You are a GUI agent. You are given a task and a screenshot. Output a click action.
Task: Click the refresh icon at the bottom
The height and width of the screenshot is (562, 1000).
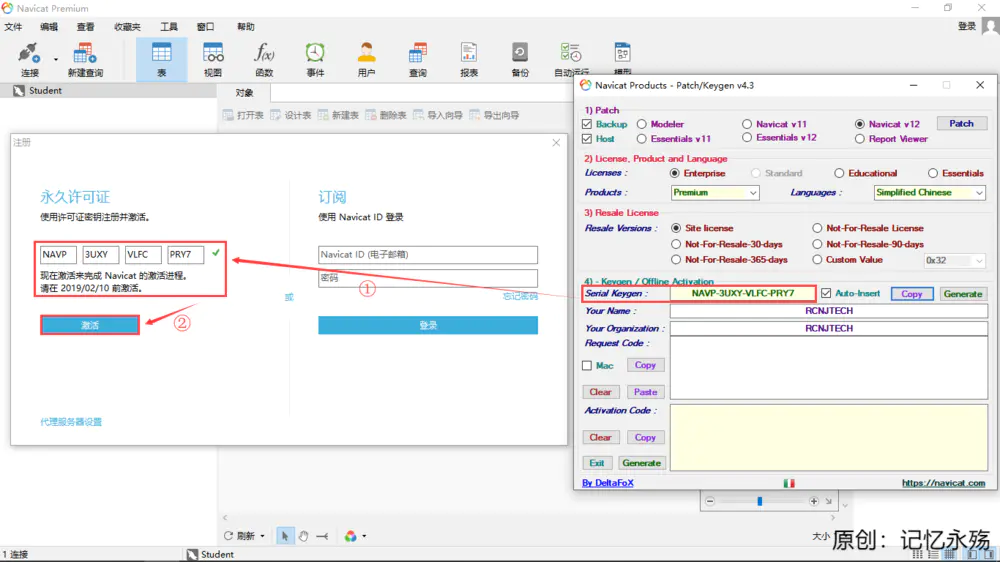tap(228, 536)
